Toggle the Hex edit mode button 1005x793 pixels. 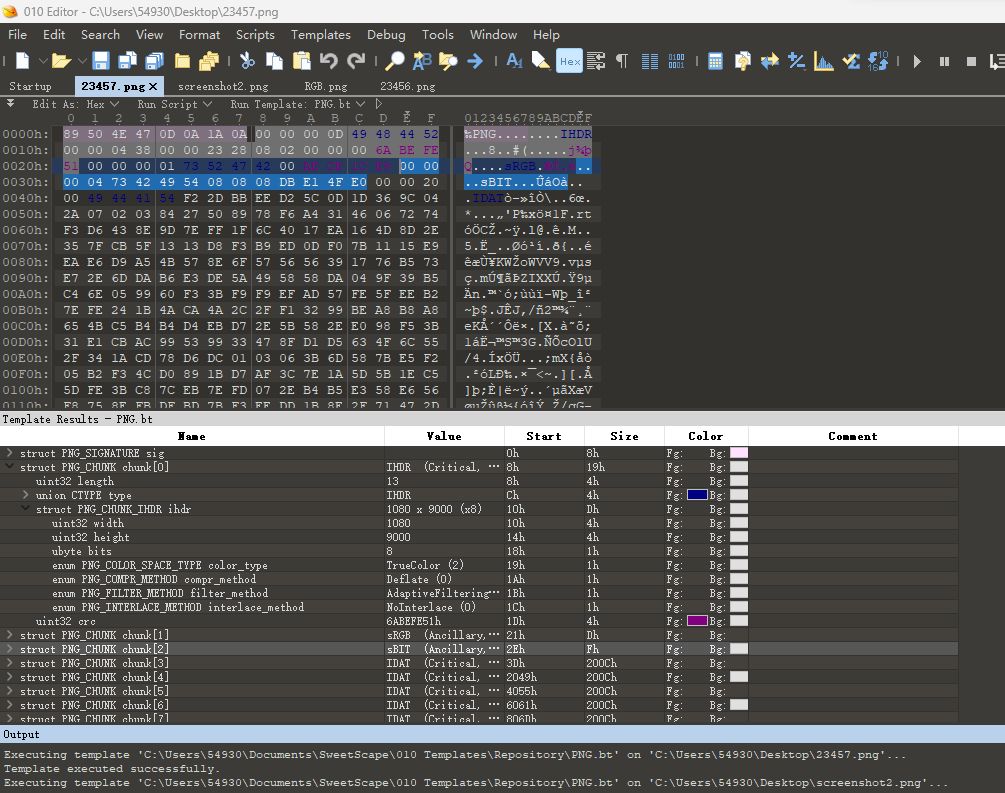click(x=569, y=61)
